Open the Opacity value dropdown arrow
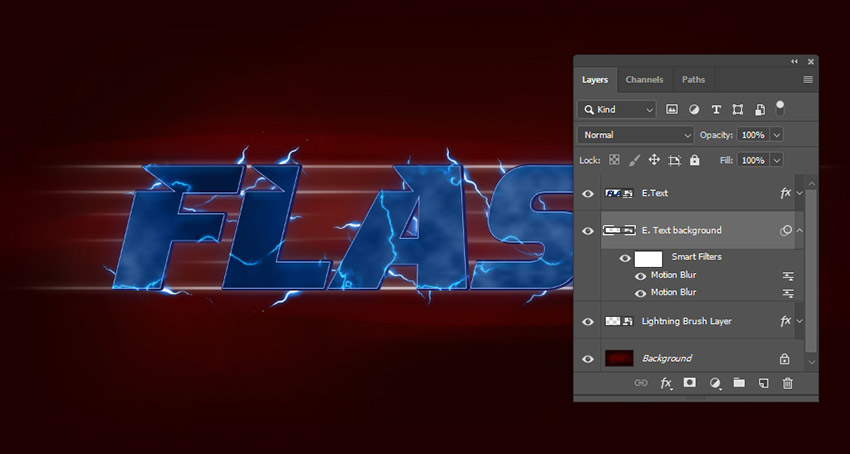Screen dimensions: 850x454 coord(777,135)
